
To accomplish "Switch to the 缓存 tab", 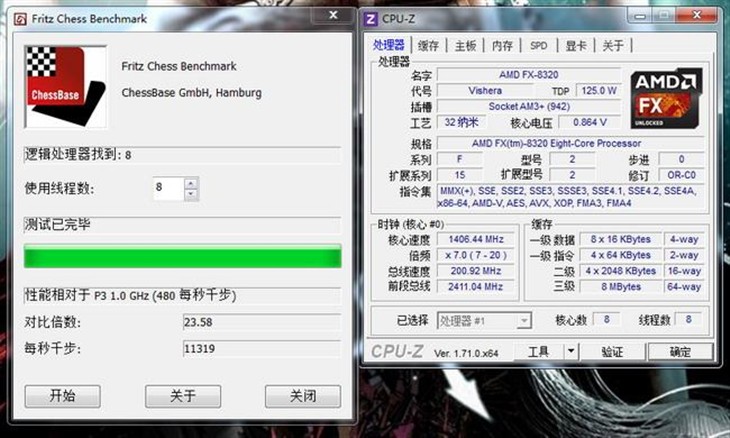I will pos(428,46).
